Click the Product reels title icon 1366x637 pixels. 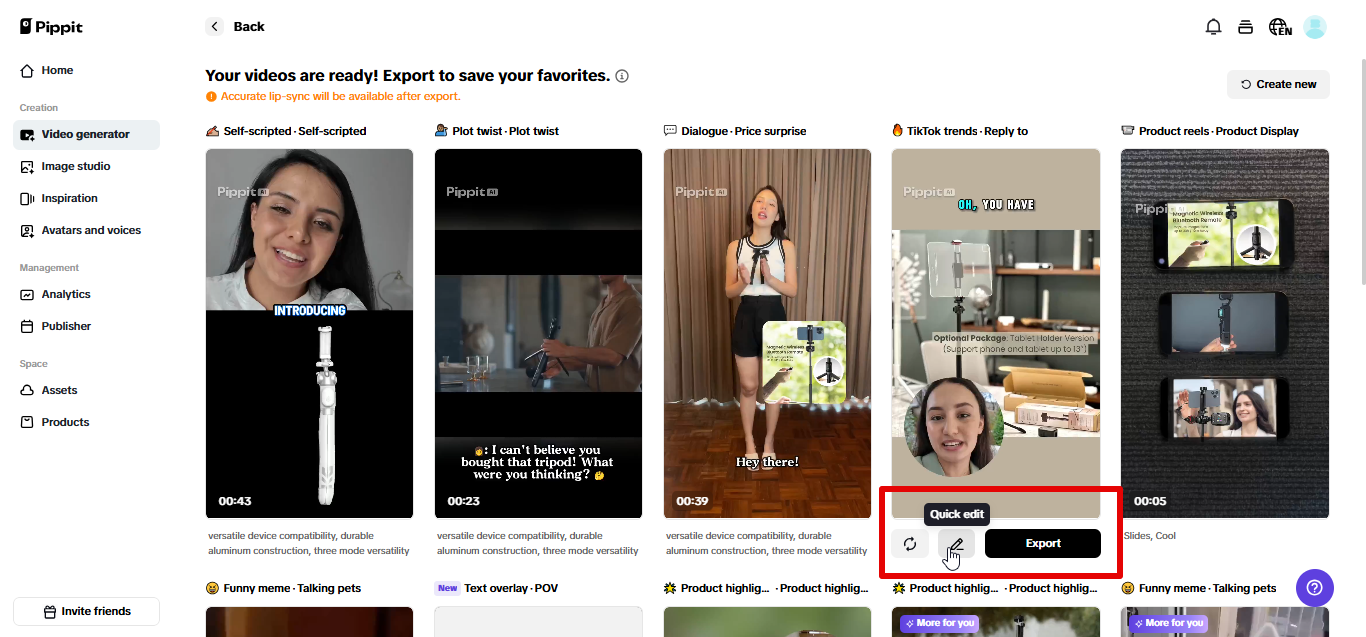click(1128, 131)
